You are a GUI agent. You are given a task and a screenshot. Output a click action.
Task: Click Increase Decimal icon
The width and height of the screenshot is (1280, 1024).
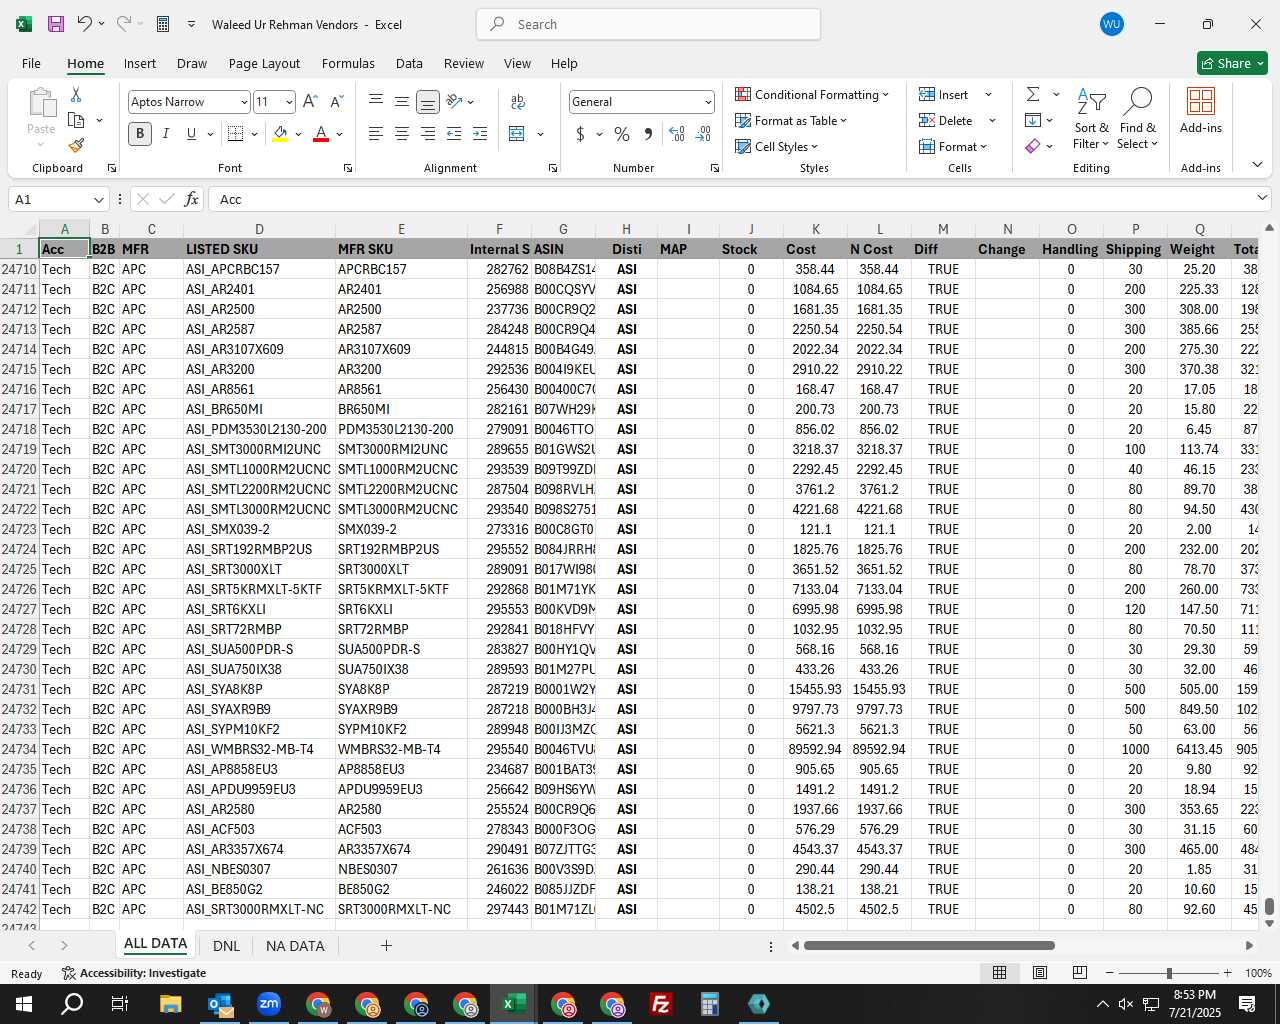pos(677,133)
